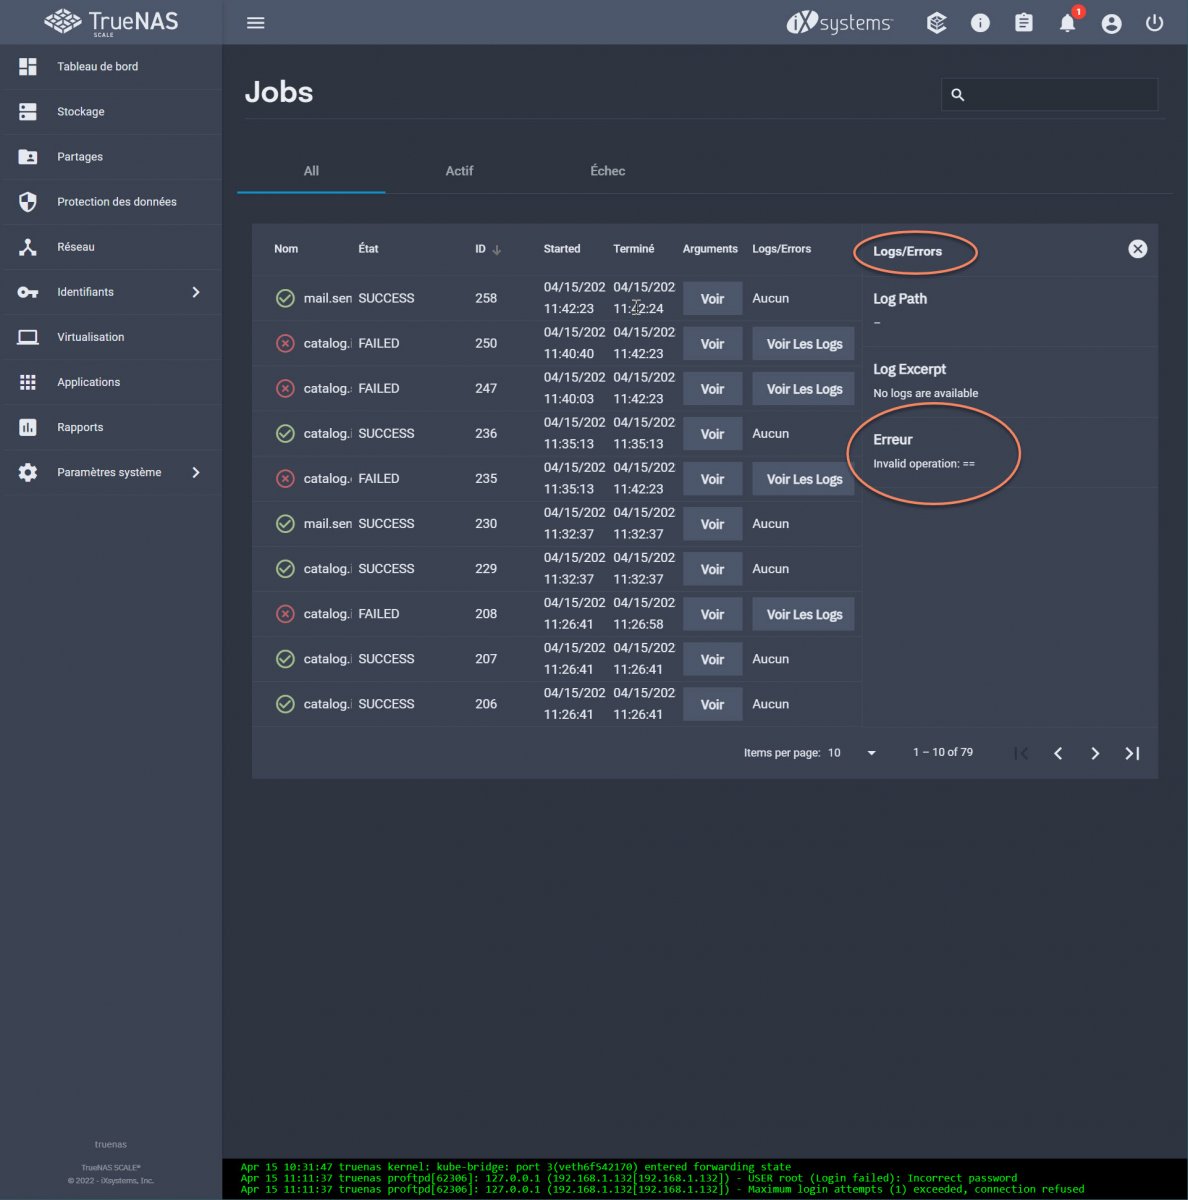Image resolution: width=1188 pixels, height=1200 pixels.
Task: Click the power button icon
Action: pos(1155,23)
